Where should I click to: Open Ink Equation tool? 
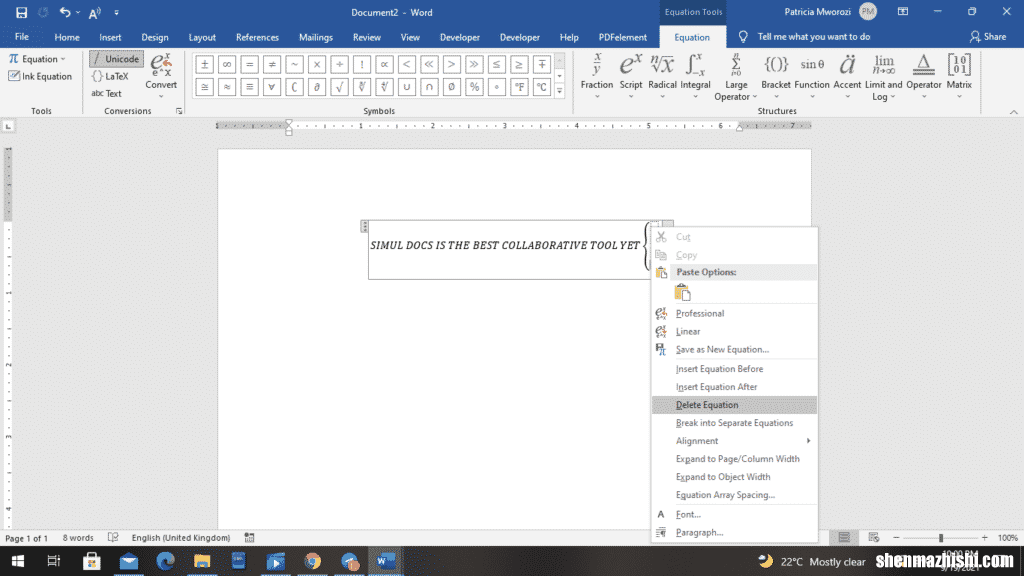pyautogui.click(x=40, y=76)
